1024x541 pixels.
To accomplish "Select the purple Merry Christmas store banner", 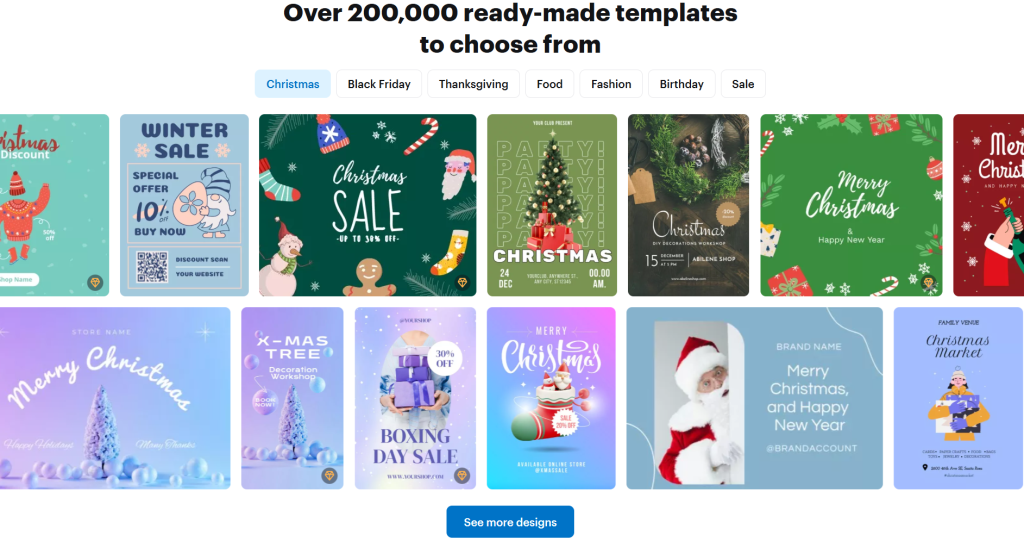I will pyautogui.click(x=115, y=398).
